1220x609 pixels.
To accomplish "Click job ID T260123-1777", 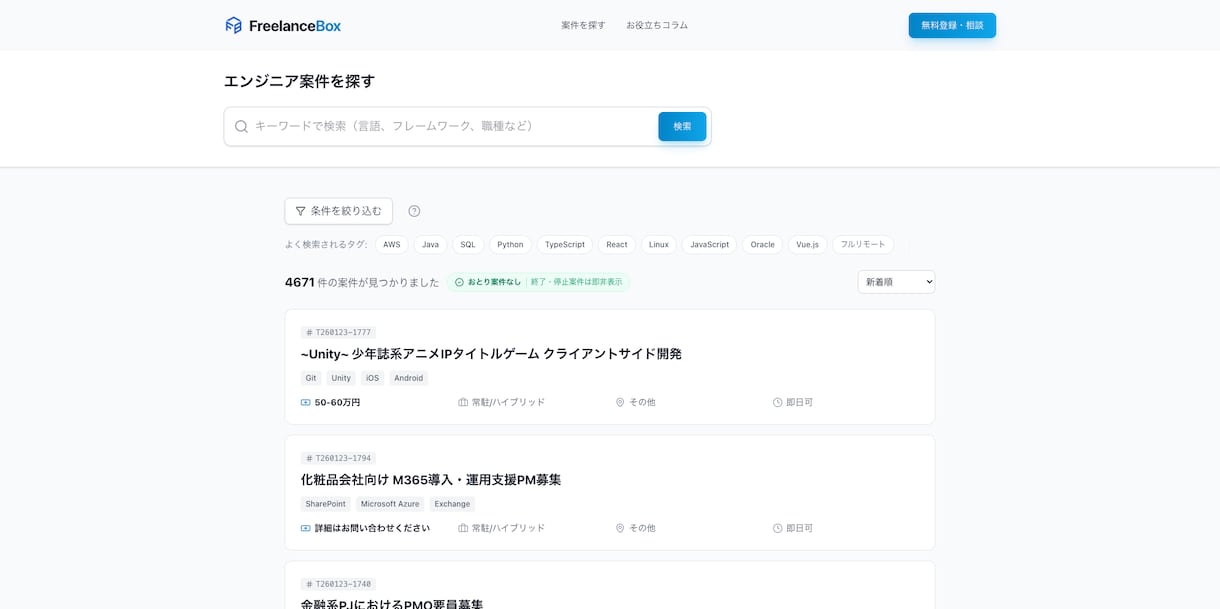I will [338, 333].
